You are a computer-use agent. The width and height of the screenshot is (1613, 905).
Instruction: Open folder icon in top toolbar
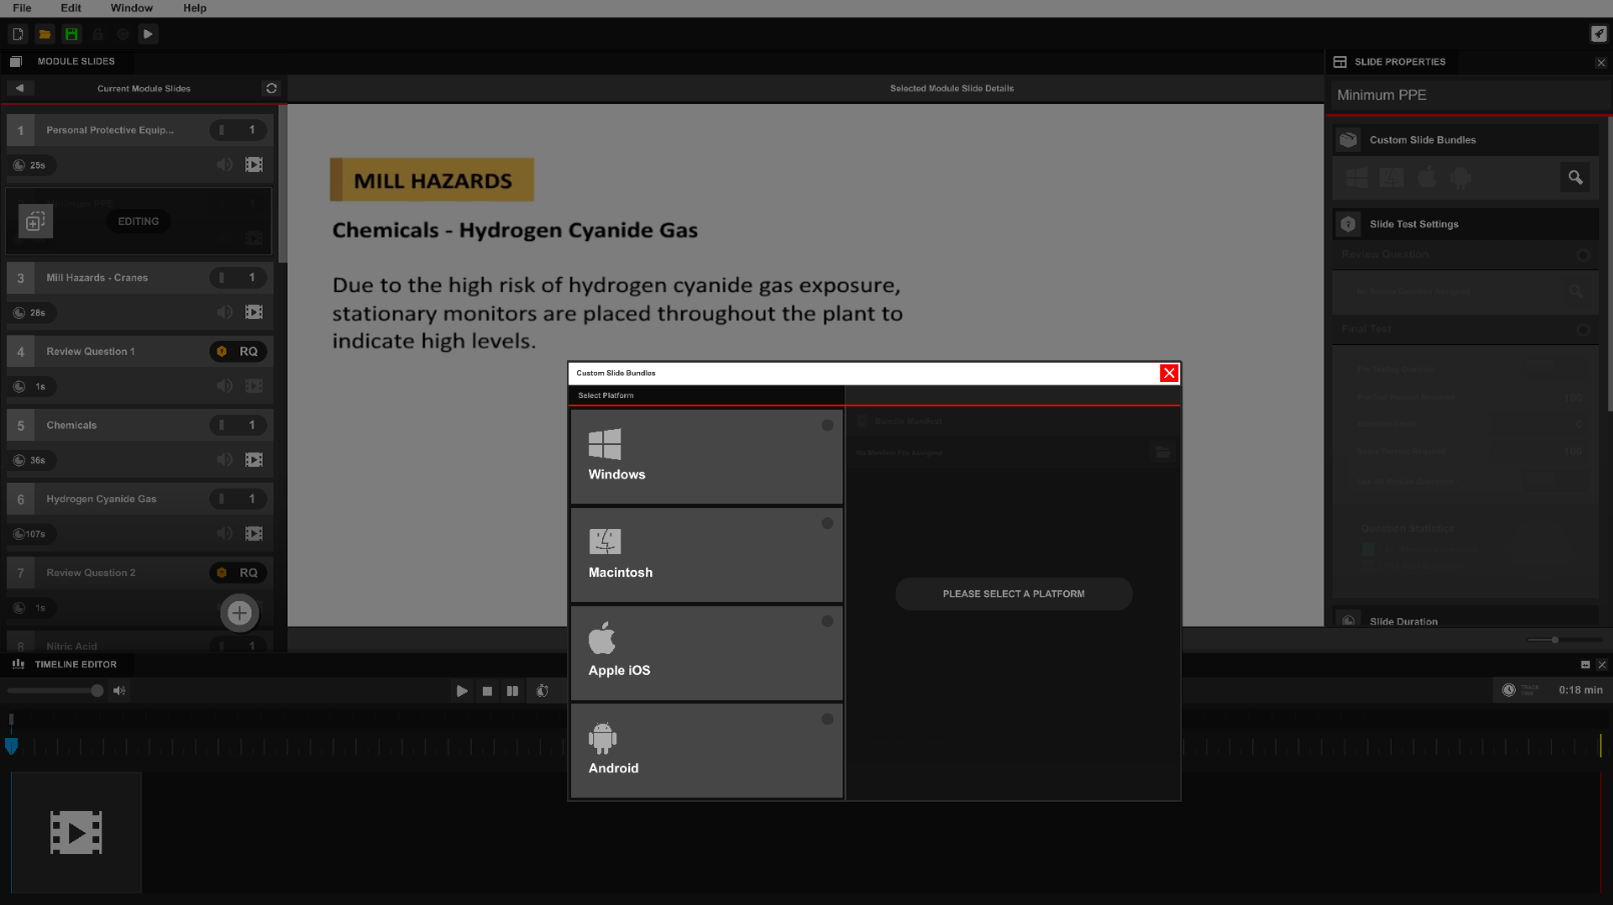[45, 34]
